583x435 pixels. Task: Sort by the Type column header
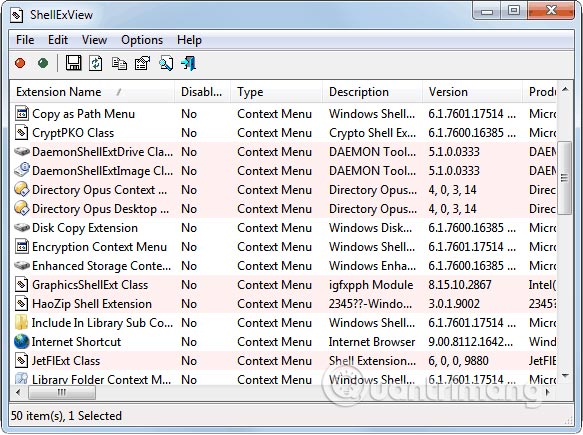(276, 92)
